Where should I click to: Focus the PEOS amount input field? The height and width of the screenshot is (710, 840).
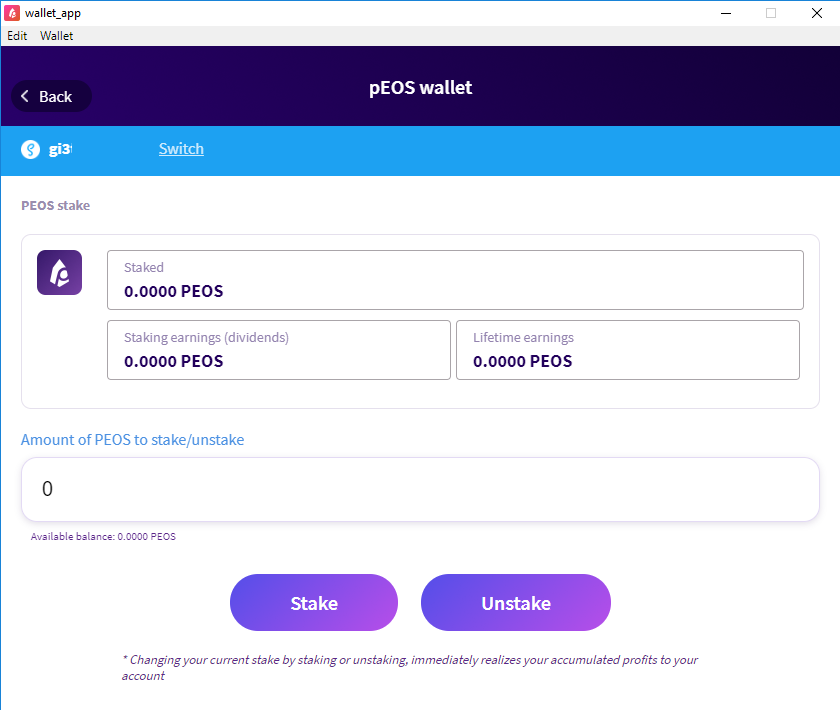420,489
